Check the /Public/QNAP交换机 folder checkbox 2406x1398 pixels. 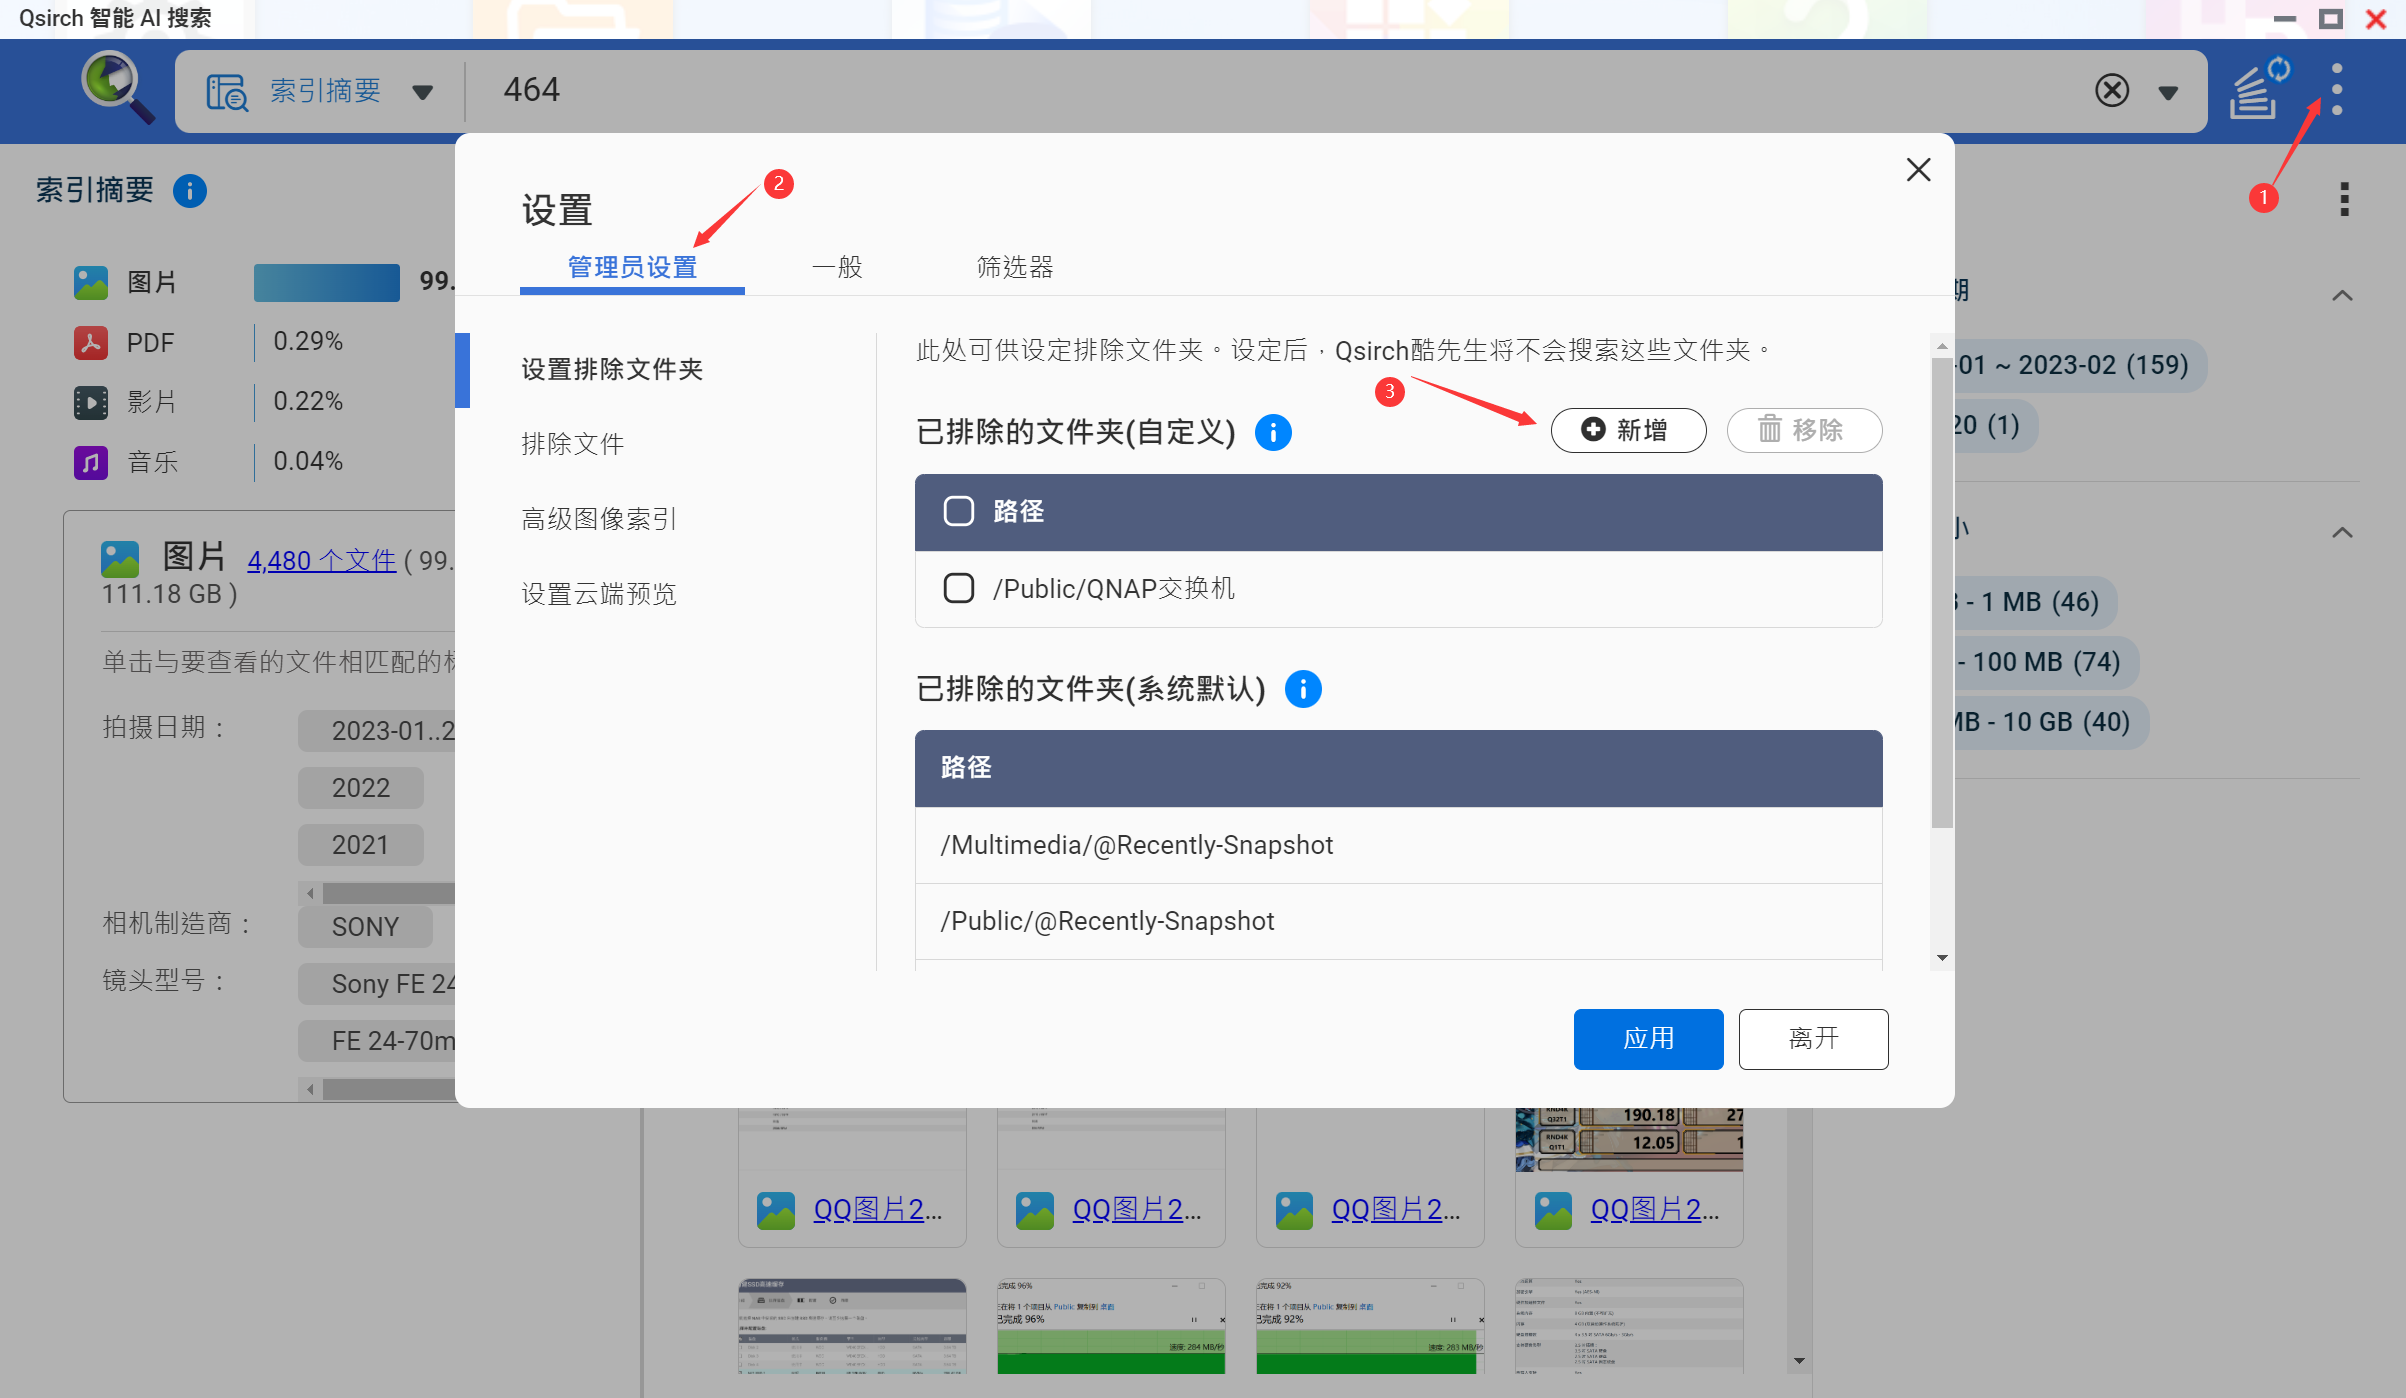(x=958, y=588)
